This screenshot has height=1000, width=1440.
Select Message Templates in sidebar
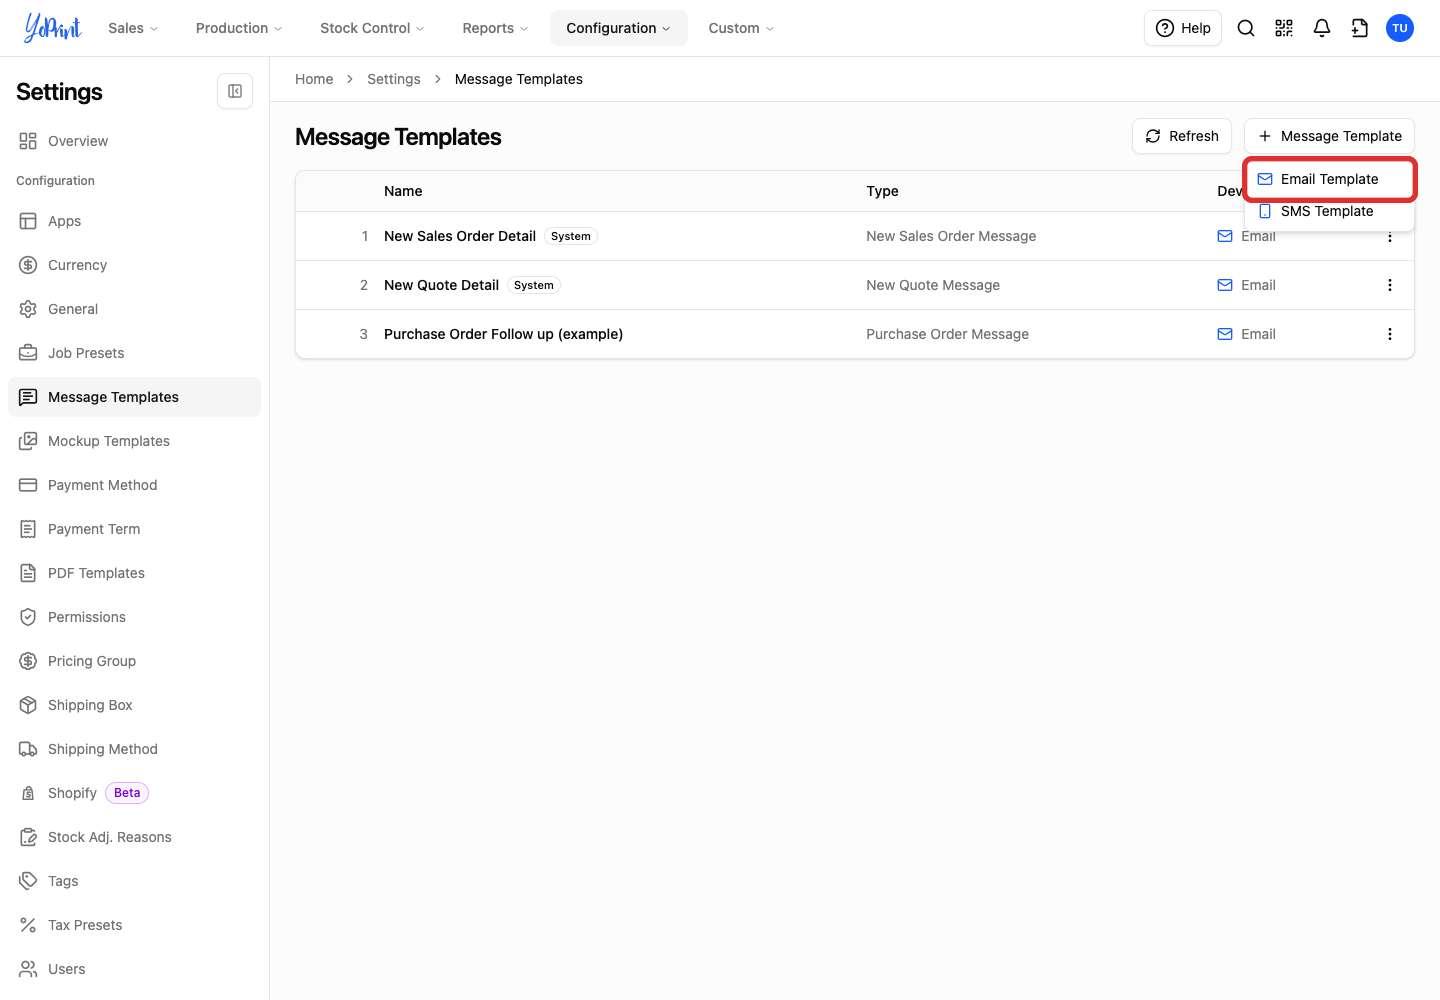[134, 397]
